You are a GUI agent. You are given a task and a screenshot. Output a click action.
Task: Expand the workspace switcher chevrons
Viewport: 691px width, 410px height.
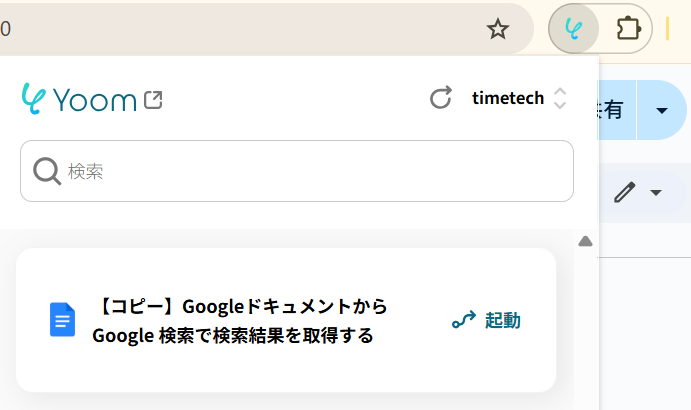(560, 98)
